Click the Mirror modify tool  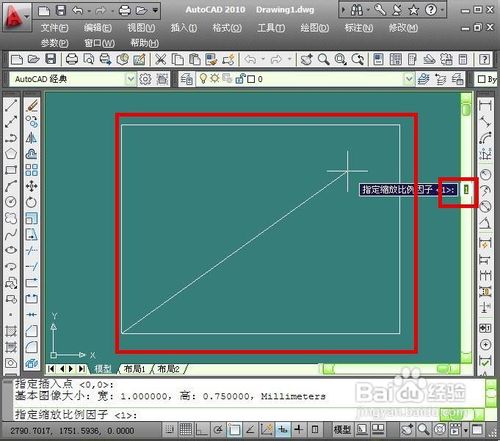point(32,138)
